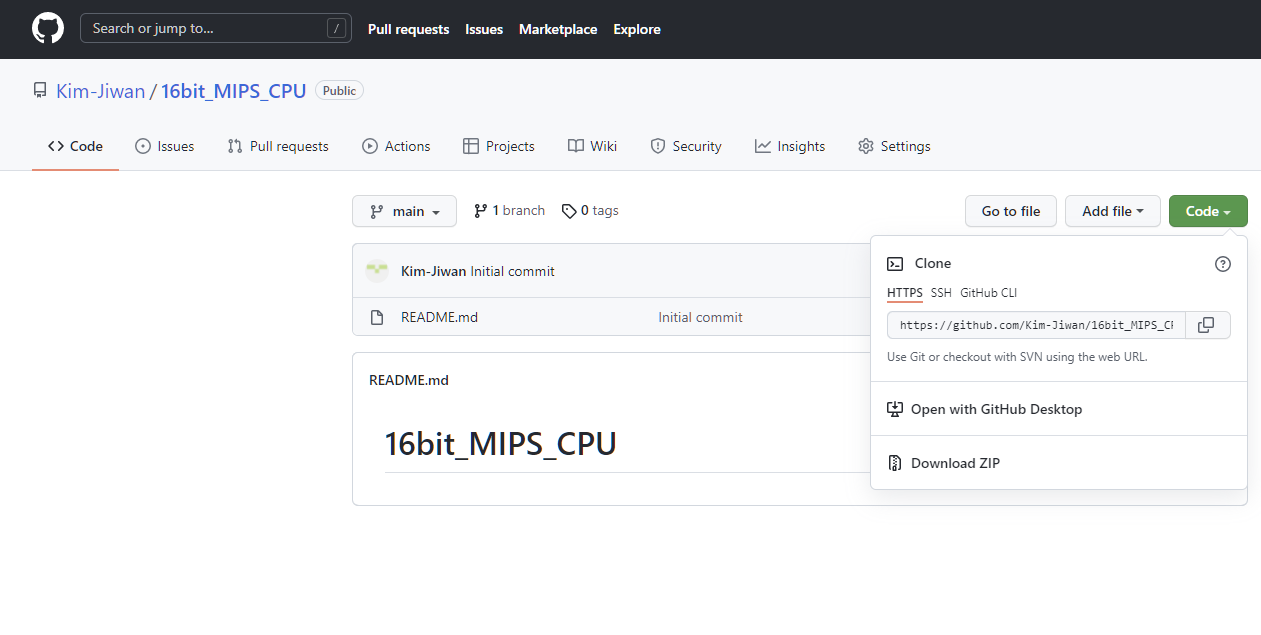Open Kim-Jiwan avatar in commit row
The width and height of the screenshot is (1261, 635).
click(x=377, y=271)
